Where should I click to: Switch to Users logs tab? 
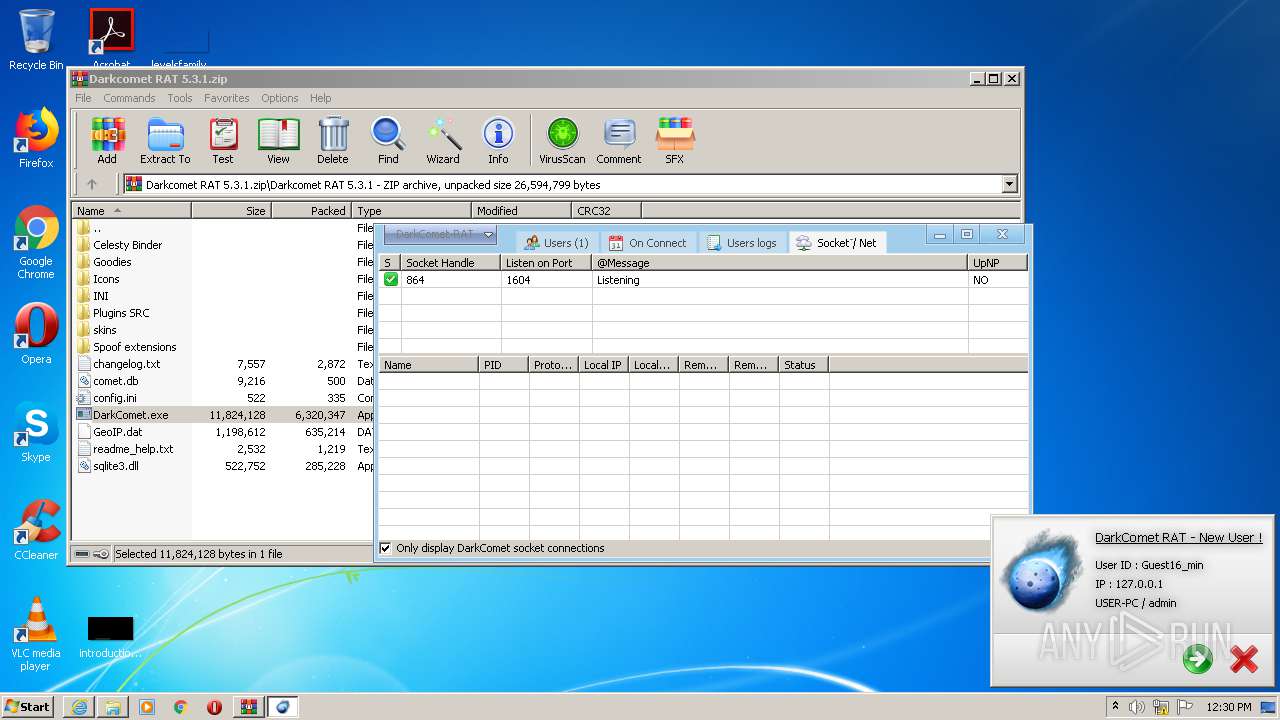tap(741, 243)
